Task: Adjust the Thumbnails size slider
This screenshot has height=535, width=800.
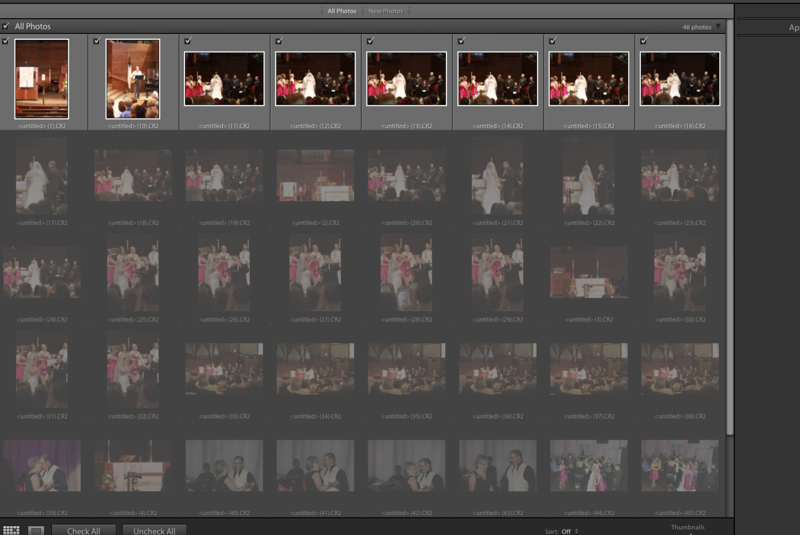Action: click(690, 532)
